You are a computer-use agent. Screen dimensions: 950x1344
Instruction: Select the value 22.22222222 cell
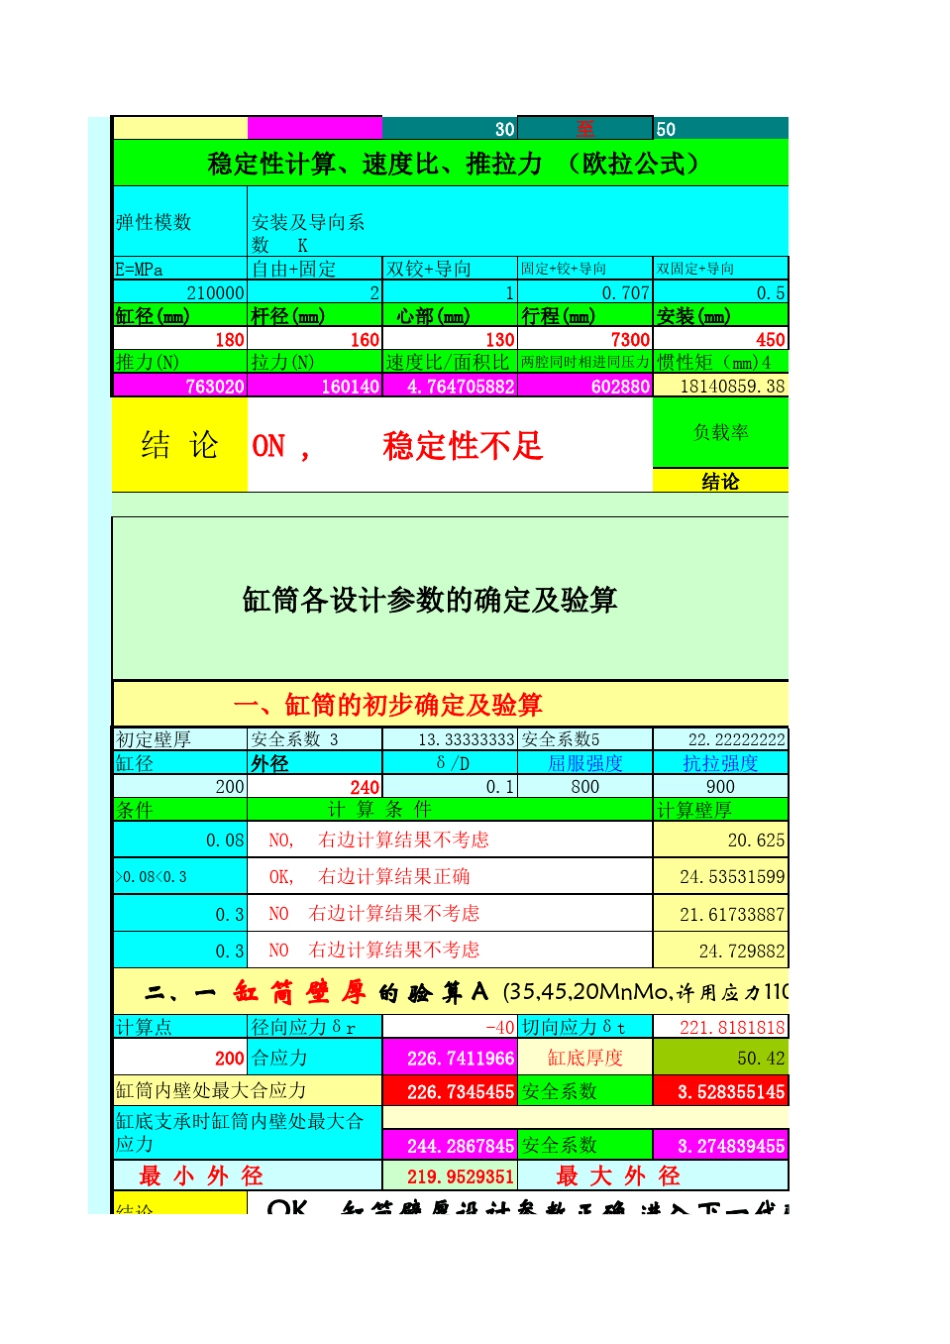point(721,739)
